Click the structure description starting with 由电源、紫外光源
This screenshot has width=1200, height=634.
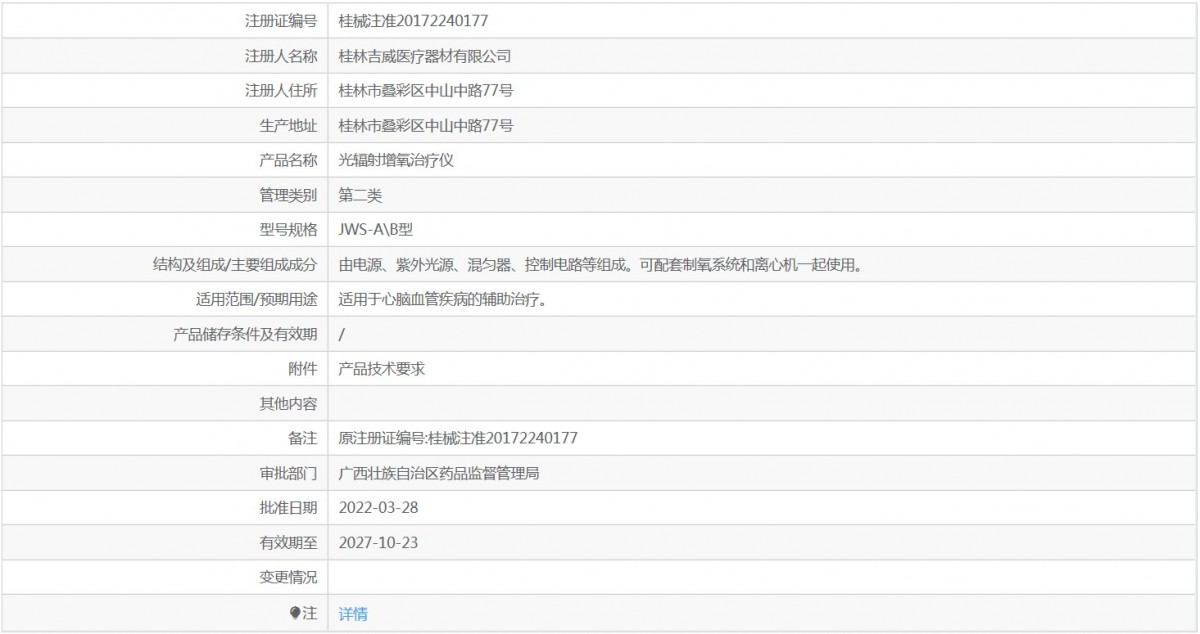coord(600,264)
